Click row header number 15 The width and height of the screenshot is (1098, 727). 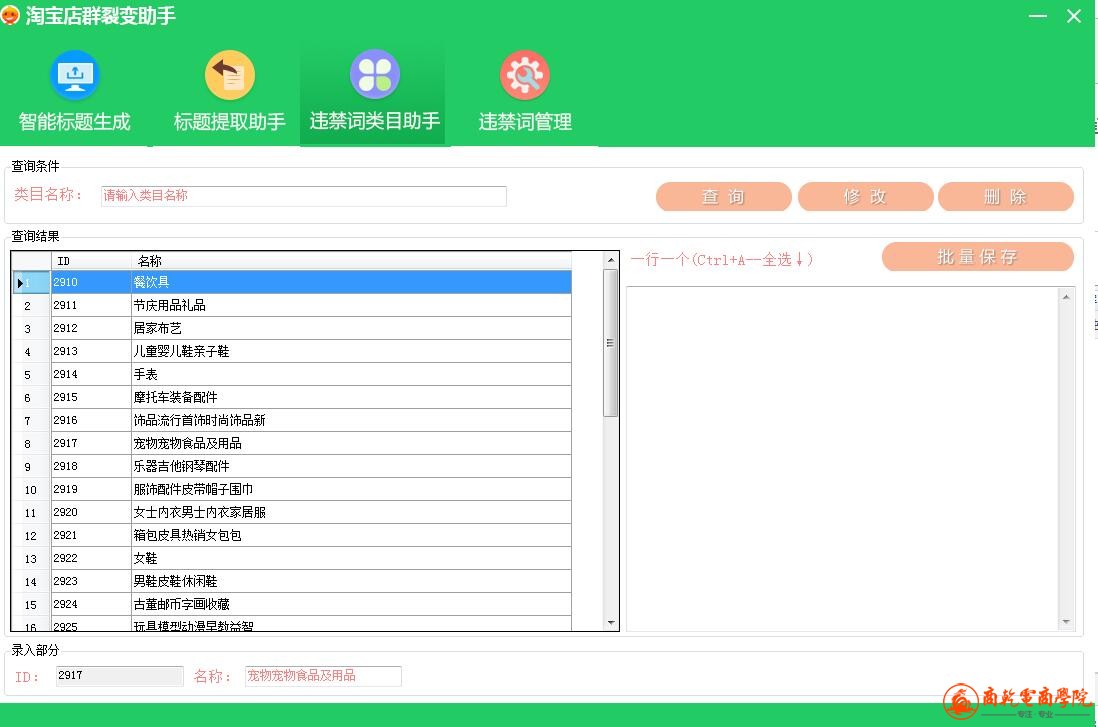point(32,604)
